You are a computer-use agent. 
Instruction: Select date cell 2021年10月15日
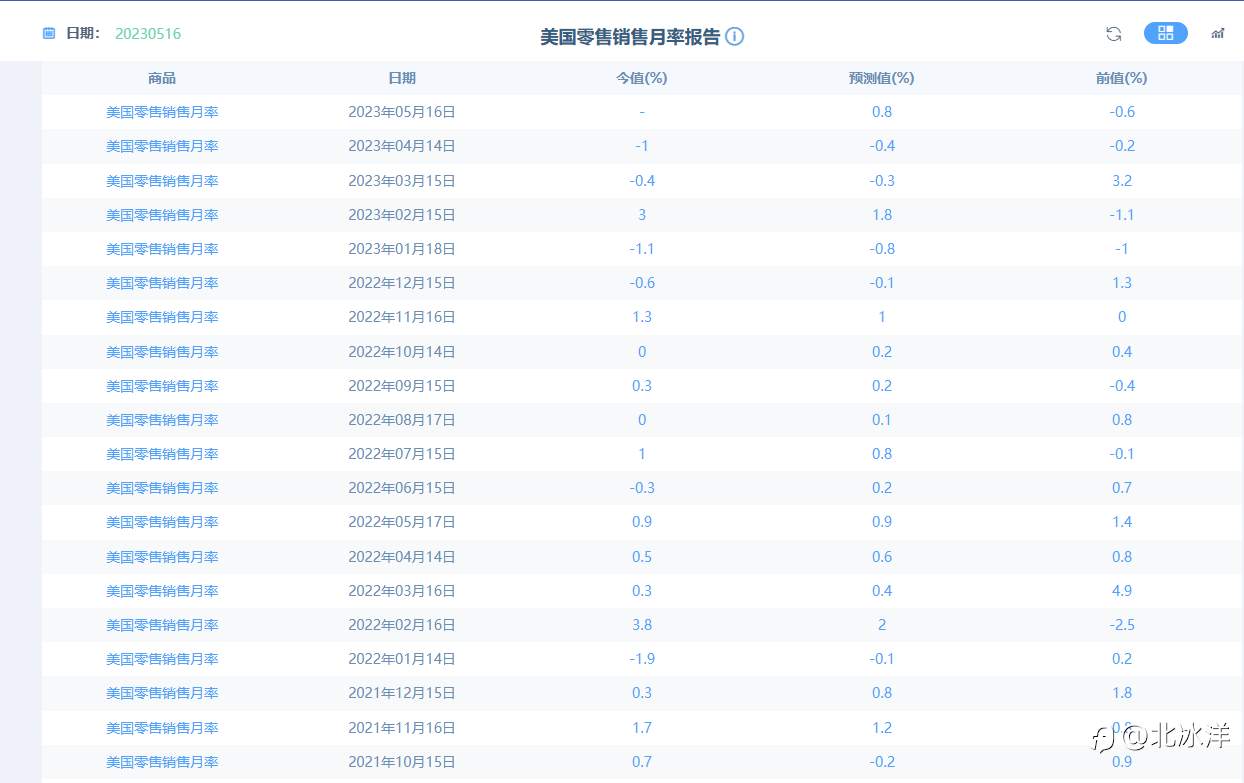pos(402,762)
